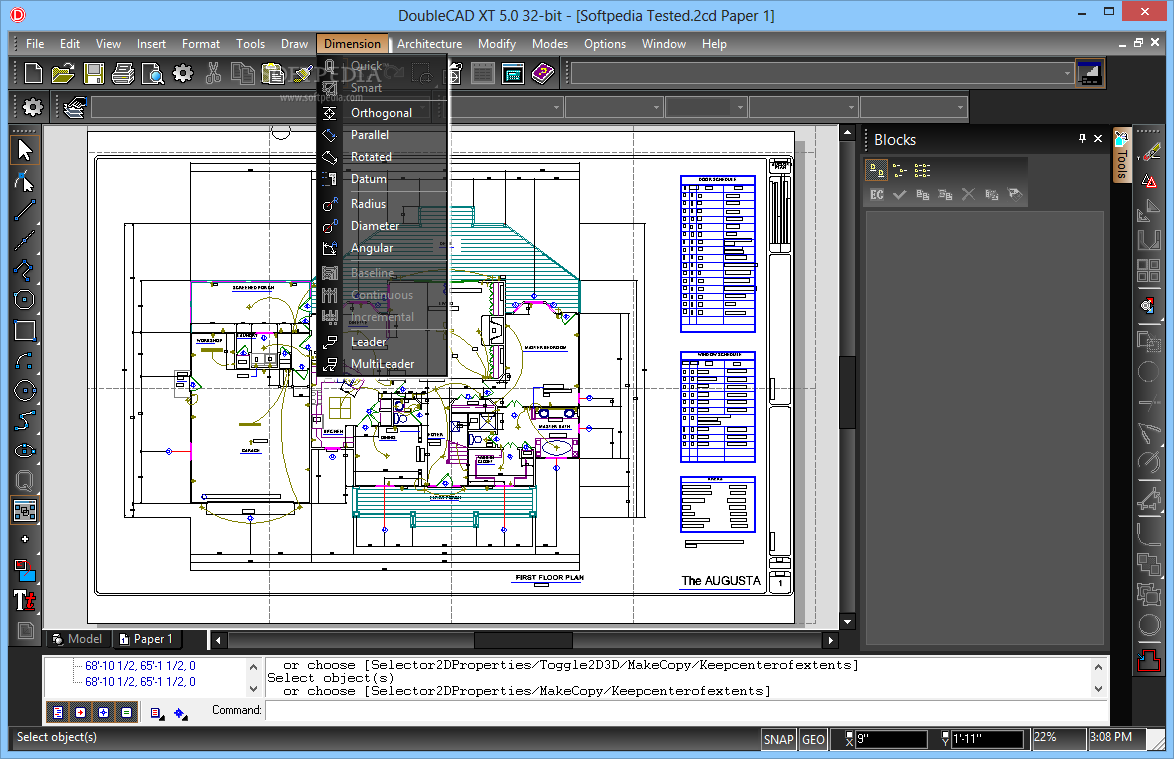The image size is (1174, 759).
Task: Choose the Edit node tool below Select
Action: (x=25, y=180)
